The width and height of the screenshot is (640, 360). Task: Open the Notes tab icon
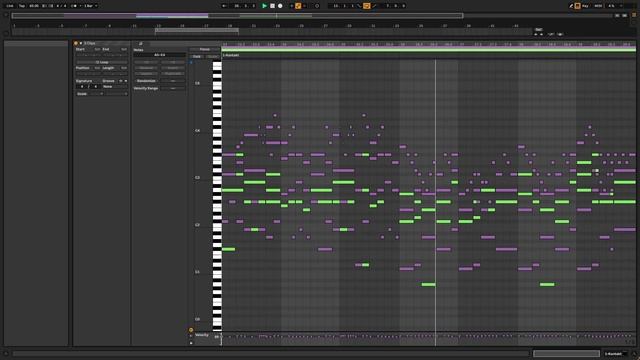coord(140,43)
